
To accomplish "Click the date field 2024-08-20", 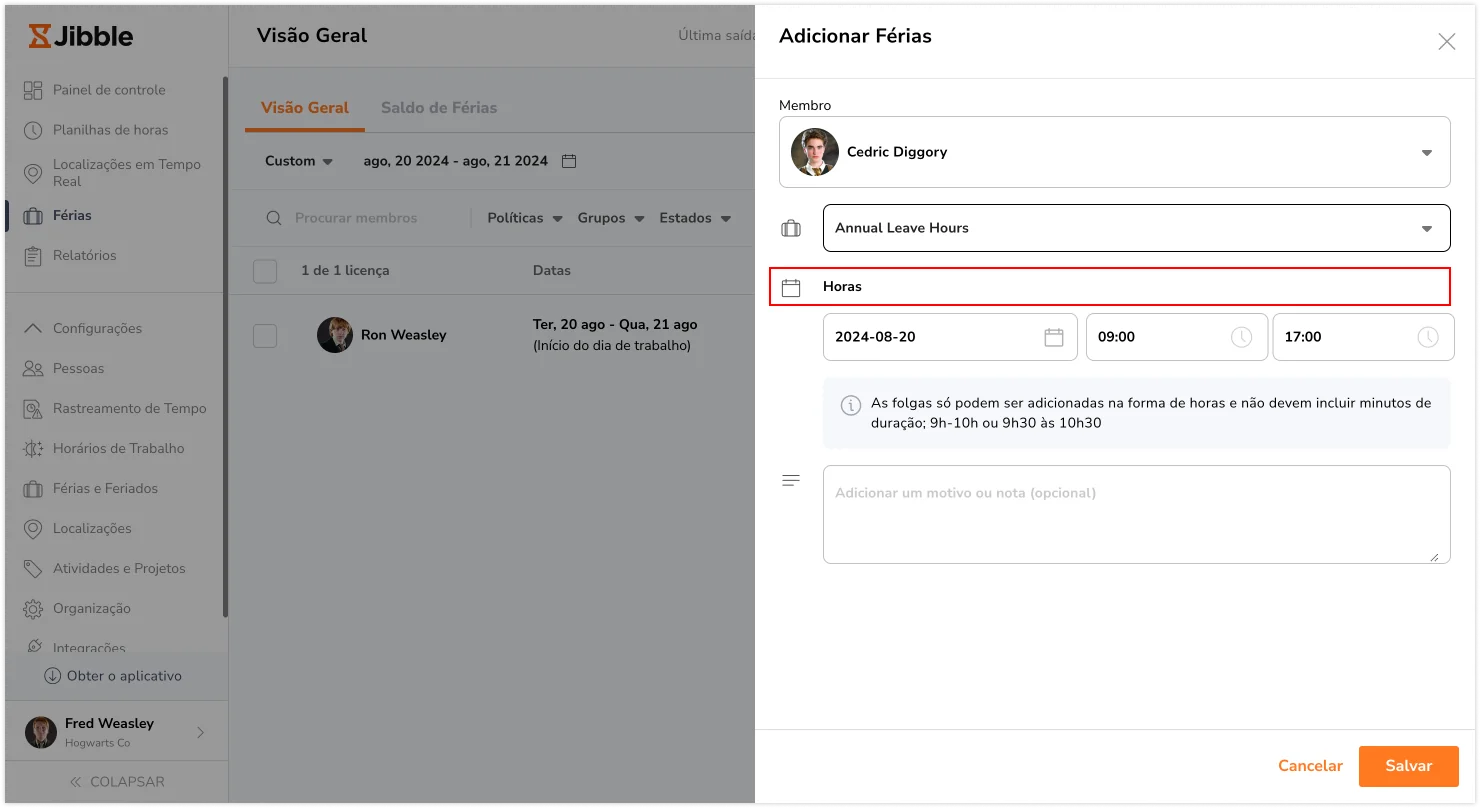I will pos(950,337).
